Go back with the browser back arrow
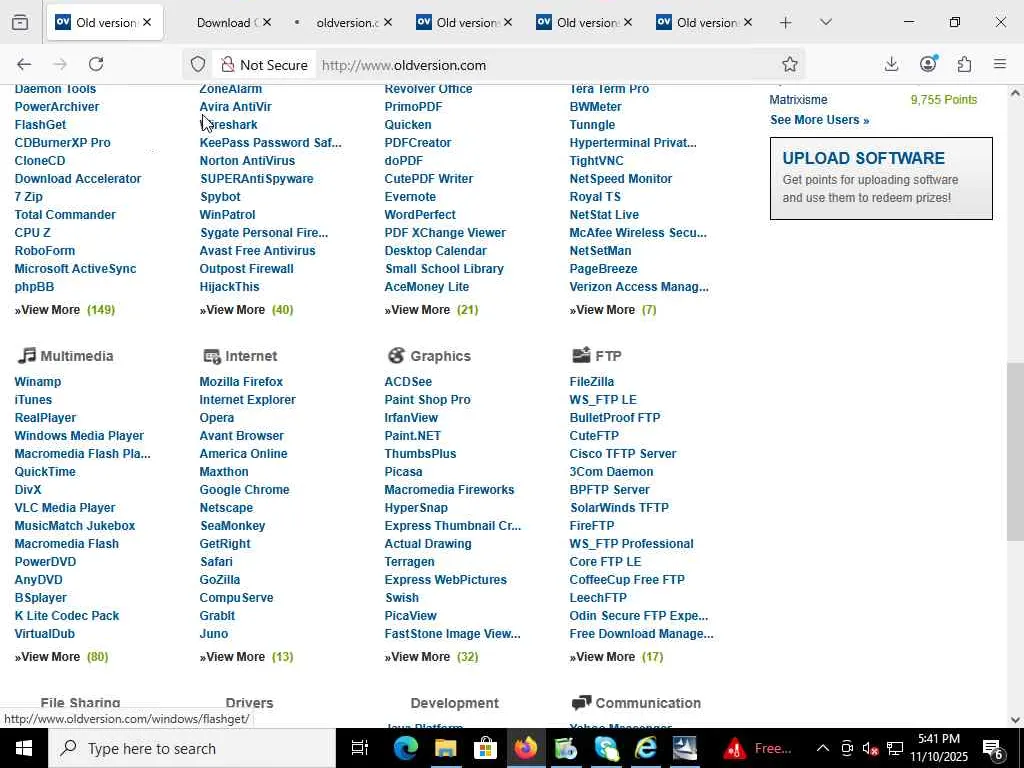This screenshot has width=1024, height=768. [24, 64]
